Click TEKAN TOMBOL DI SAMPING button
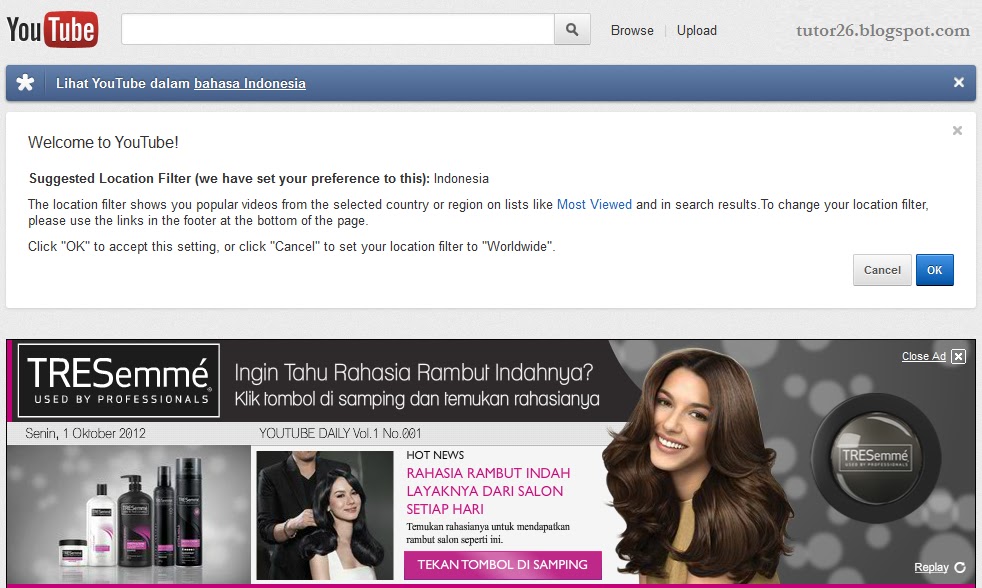Viewport: 982px width, 588px height. [502, 565]
